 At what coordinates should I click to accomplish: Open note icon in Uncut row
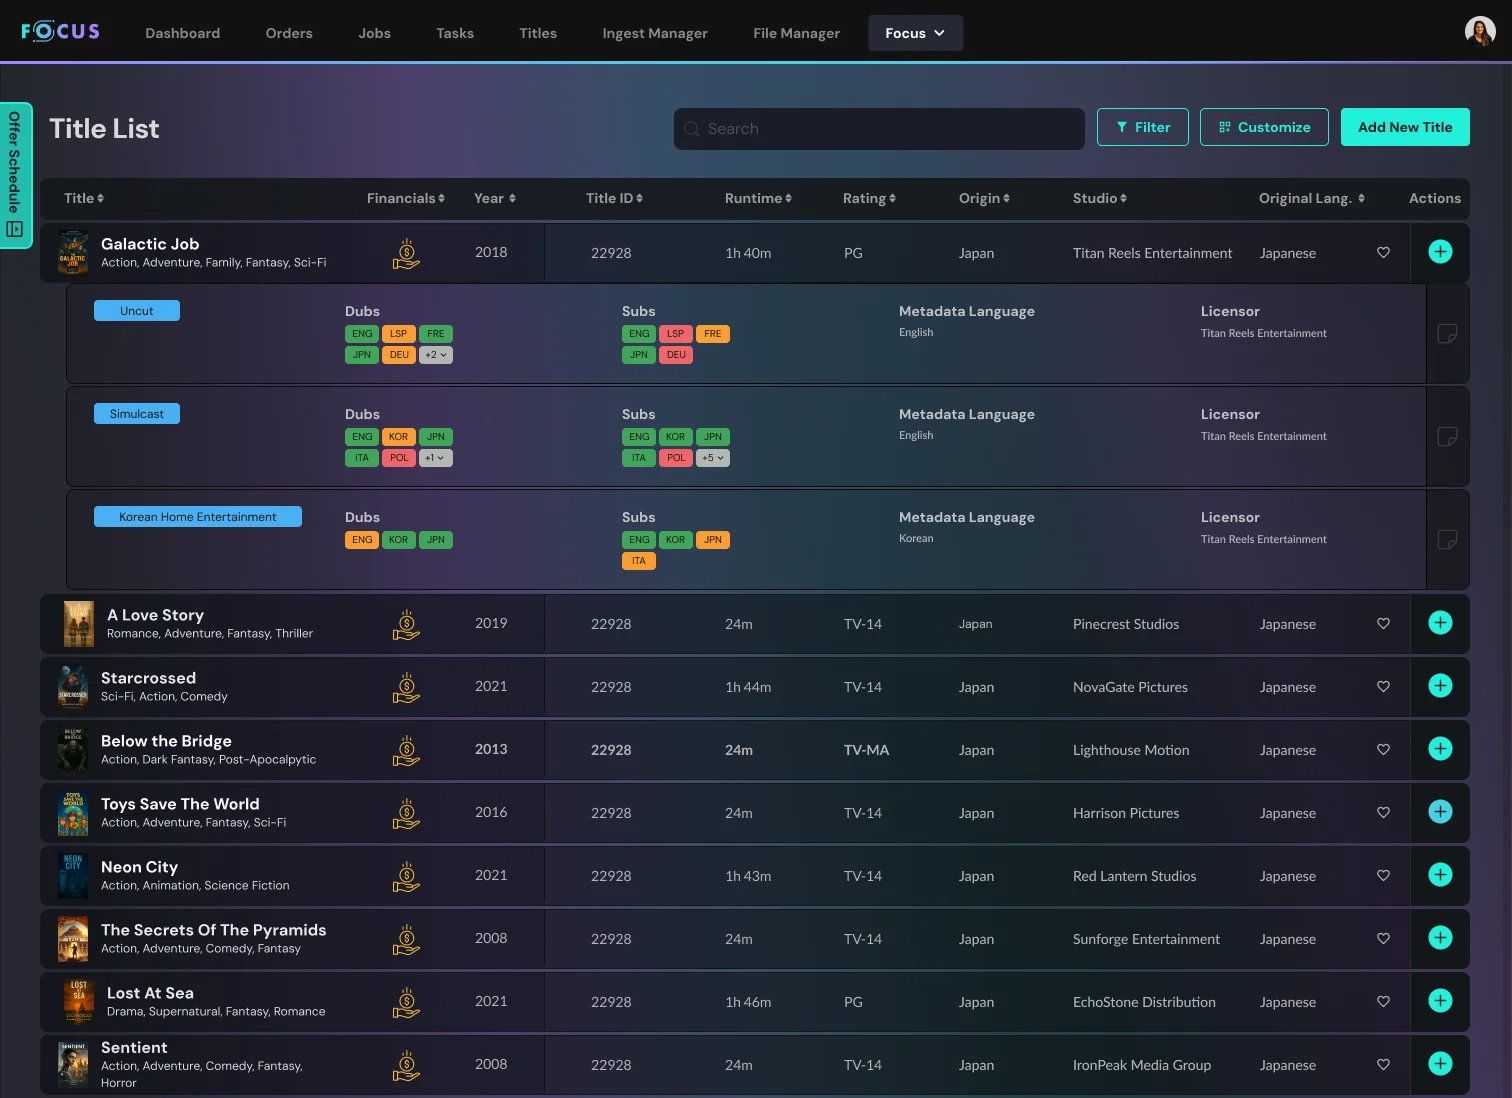click(x=1446, y=334)
